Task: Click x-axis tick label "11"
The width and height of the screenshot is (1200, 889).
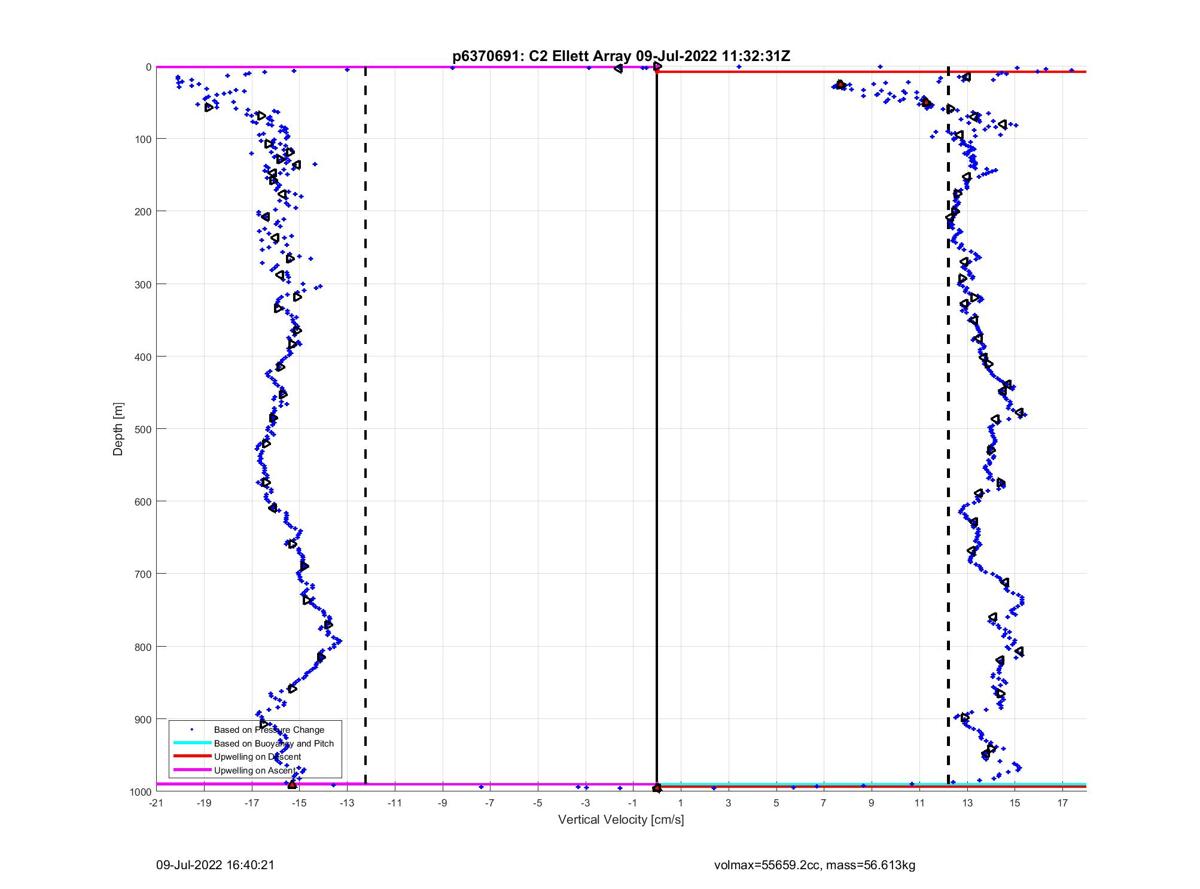Action: [919, 802]
